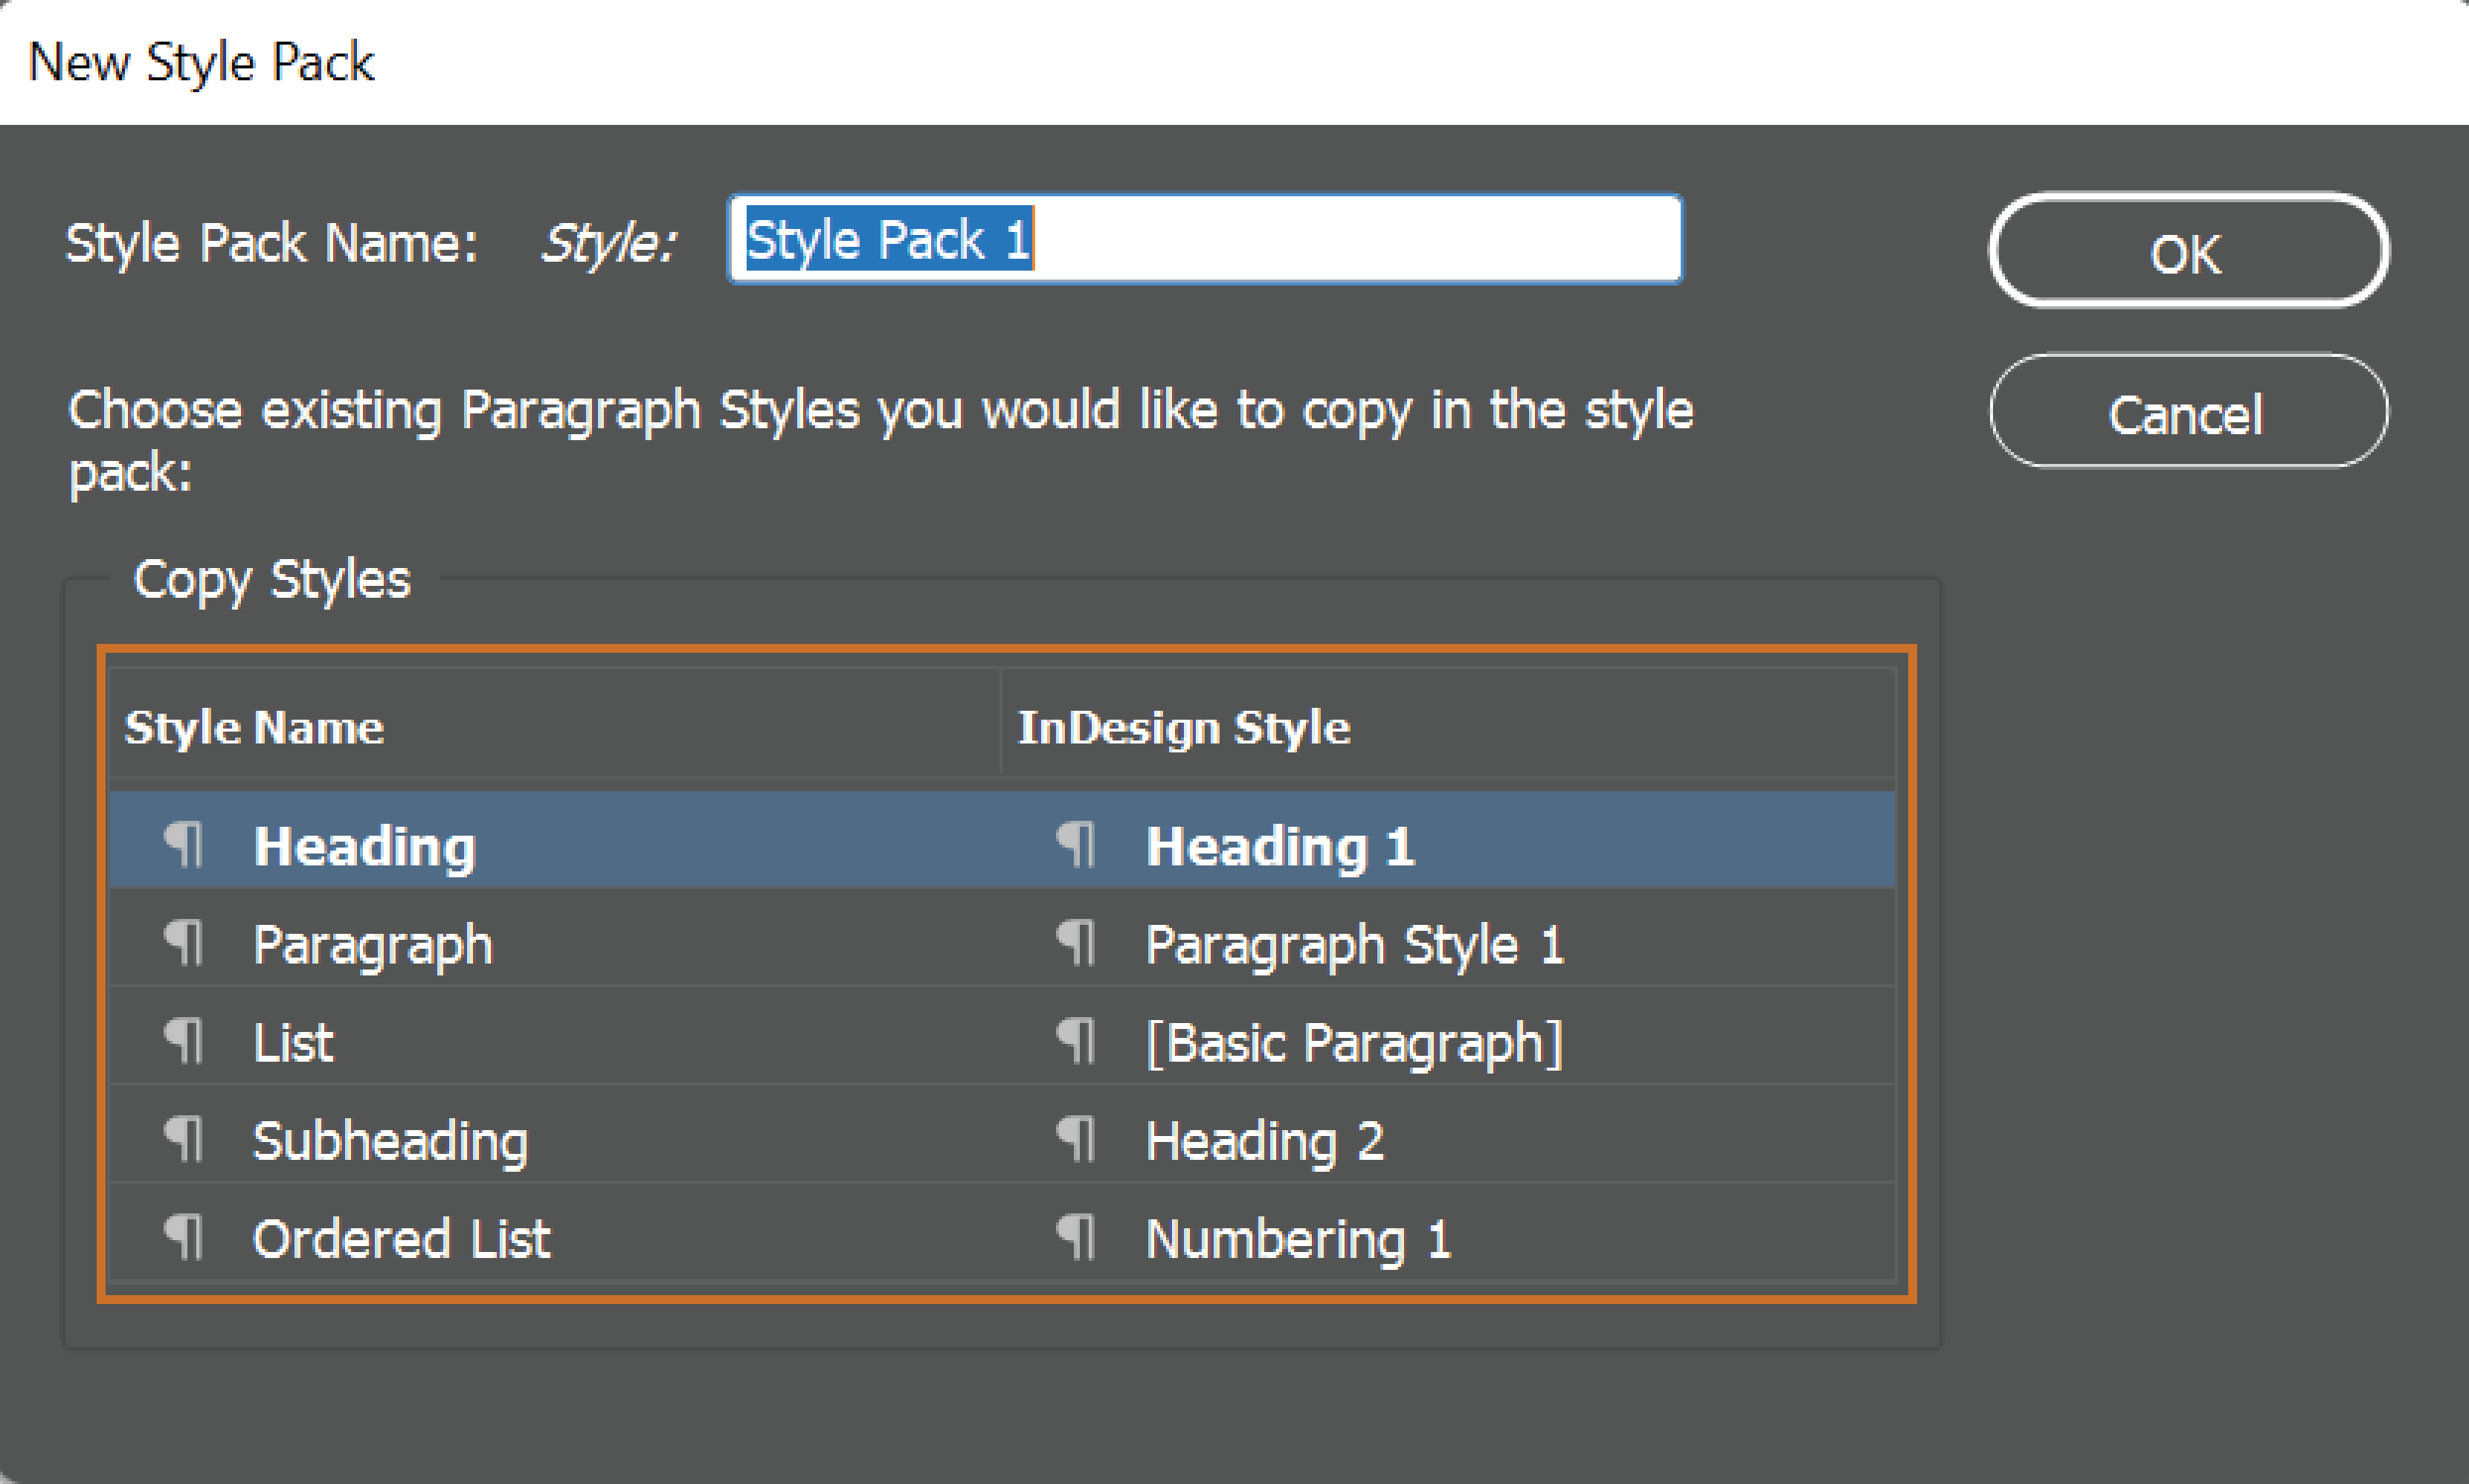The height and width of the screenshot is (1484, 2469).
Task: Cancel creating the new style pack
Action: pyautogui.click(x=2186, y=412)
